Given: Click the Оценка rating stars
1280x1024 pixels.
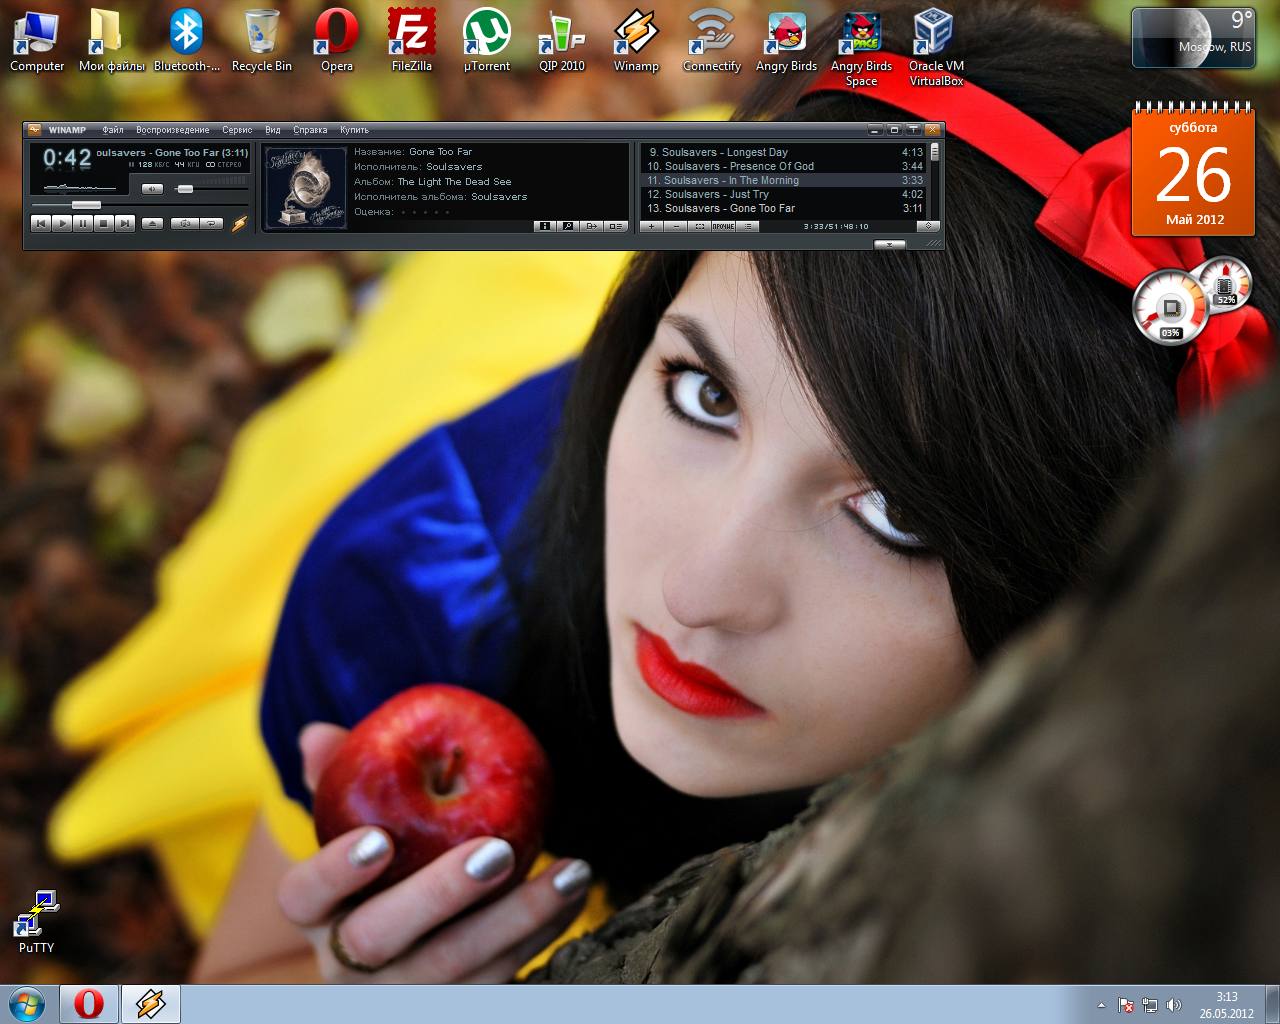Looking at the screenshot, I should coord(425,212).
